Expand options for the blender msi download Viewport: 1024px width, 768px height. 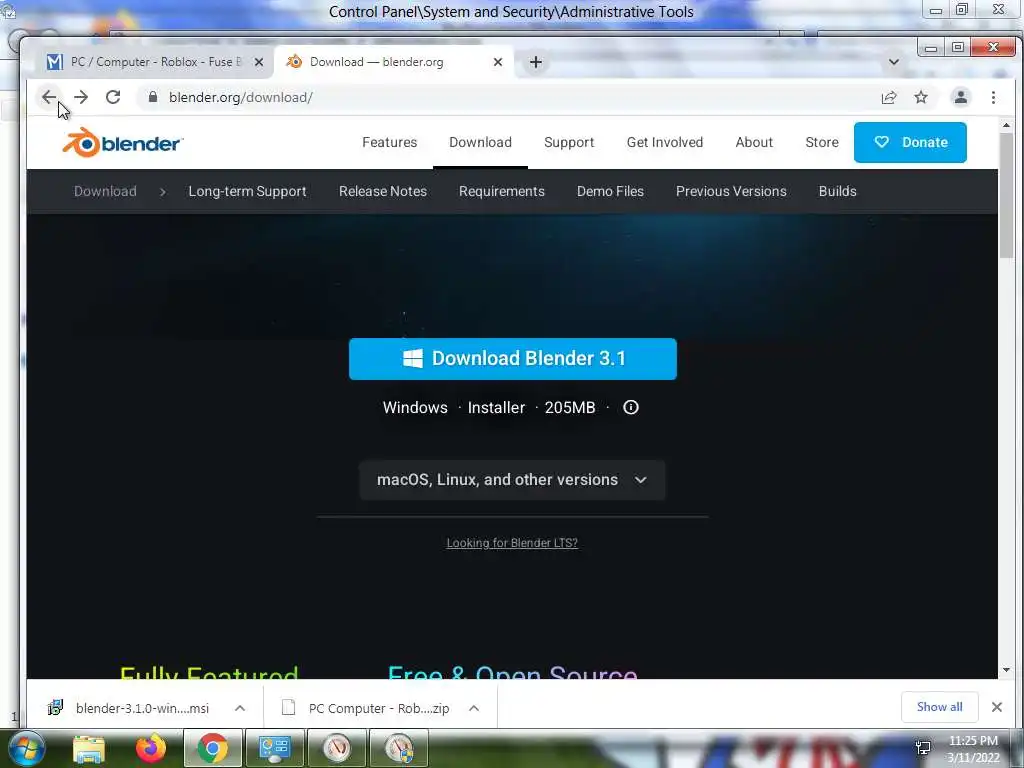pos(240,708)
